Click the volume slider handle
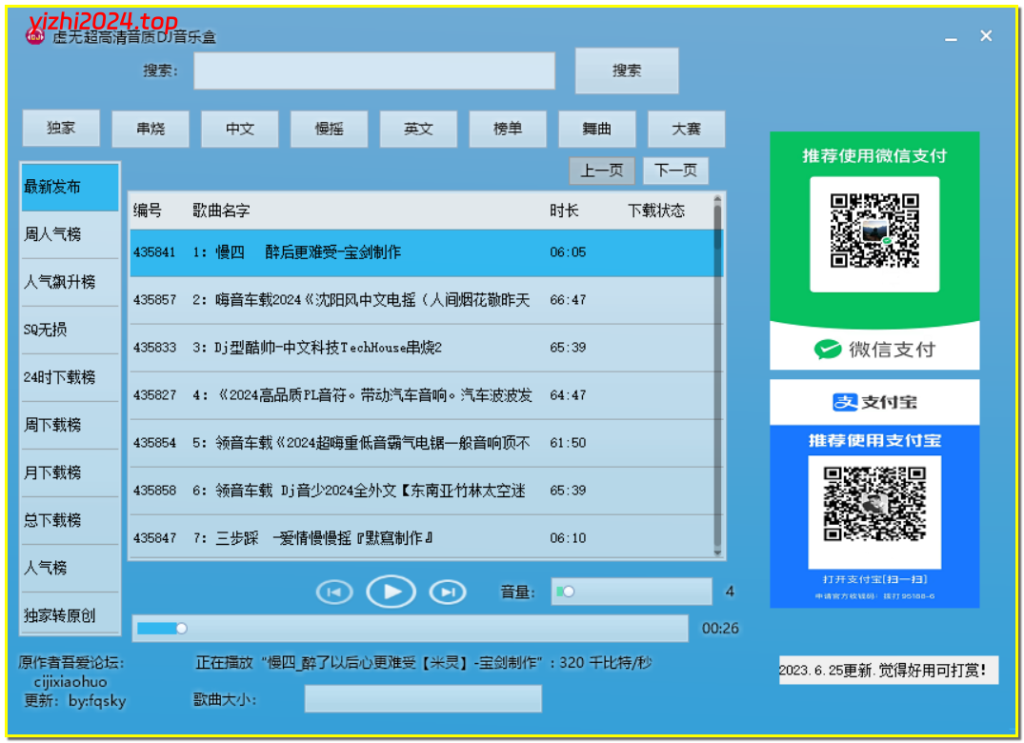Image resolution: width=1024 pixels, height=743 pixels. coord(568,592)
